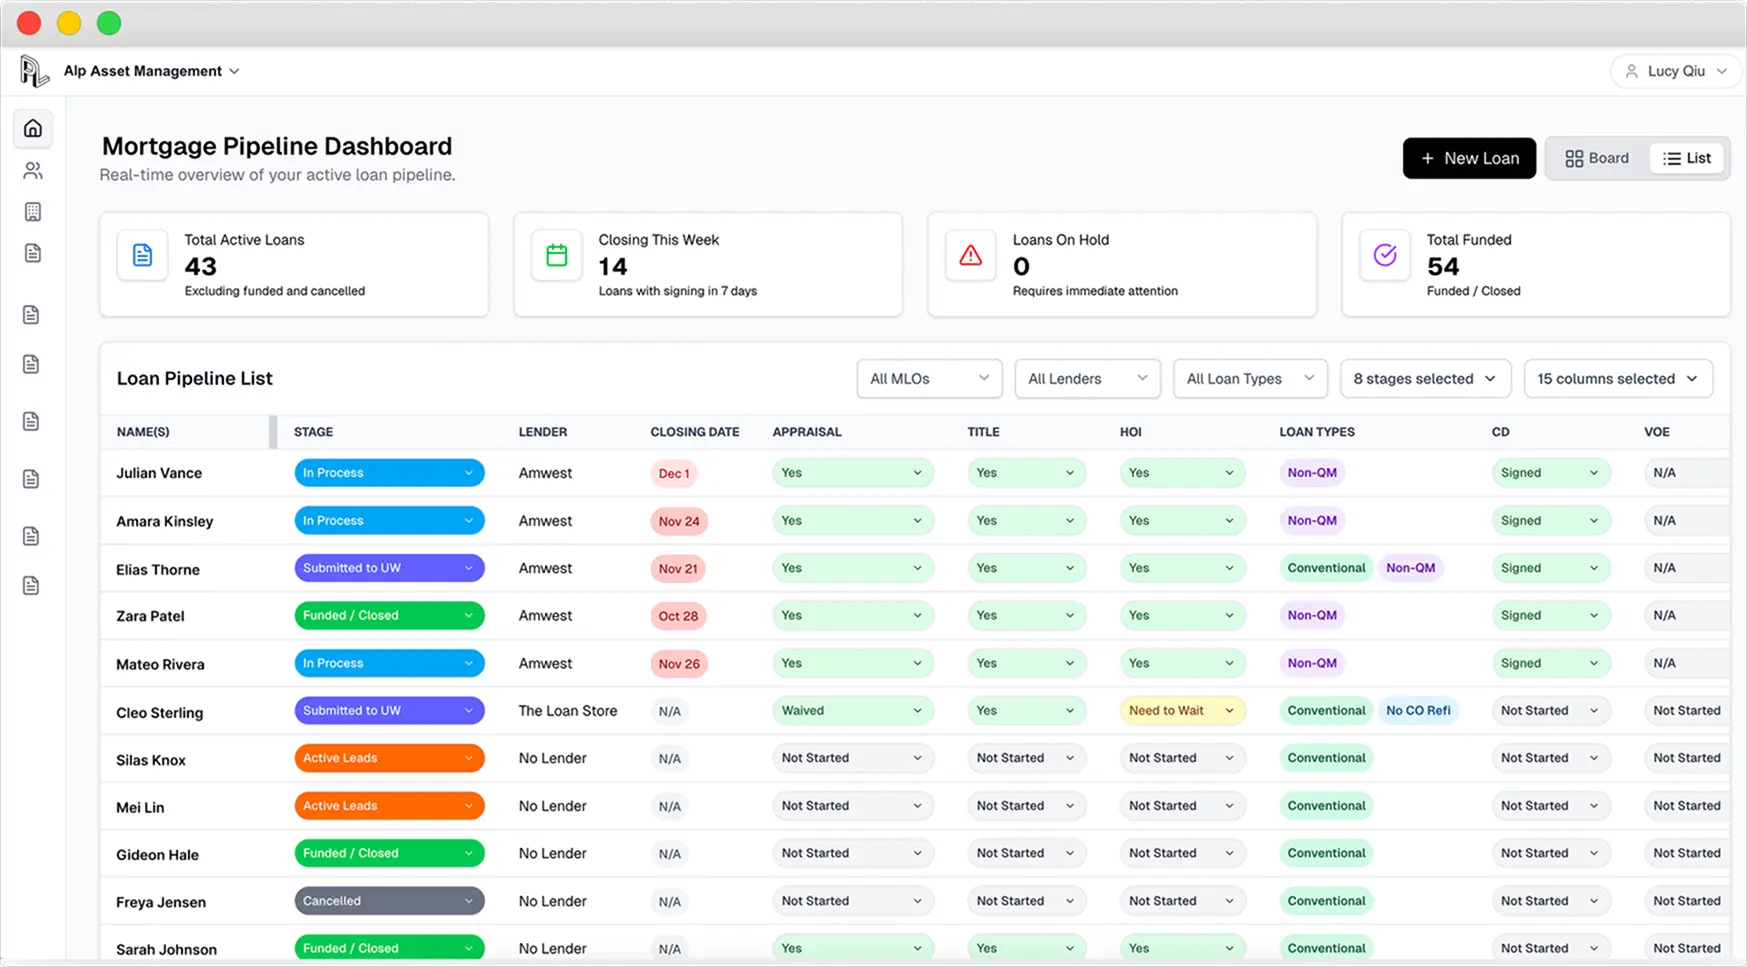This screenshot has height=967, width=1747.
Task: Open the 15 columns selected dropdown
Action: pos(1617,378)
